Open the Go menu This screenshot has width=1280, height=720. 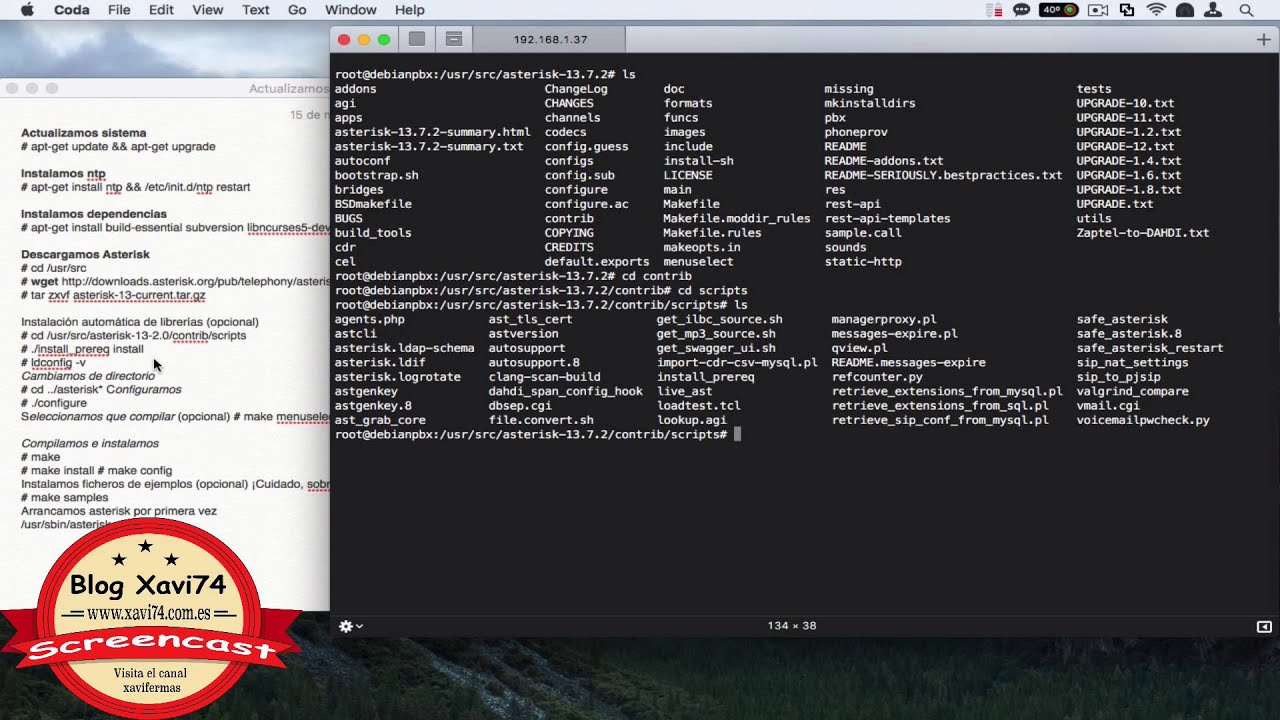297,10
